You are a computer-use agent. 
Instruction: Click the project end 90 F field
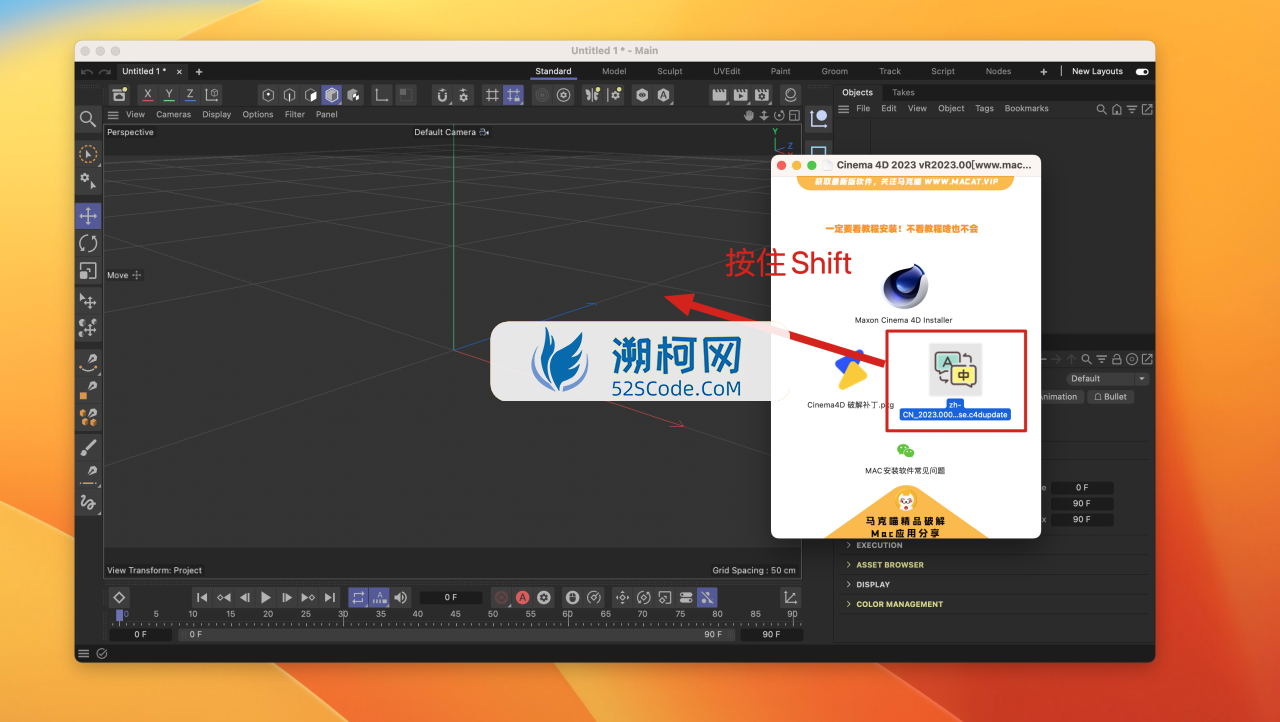[x=771, y=634]
